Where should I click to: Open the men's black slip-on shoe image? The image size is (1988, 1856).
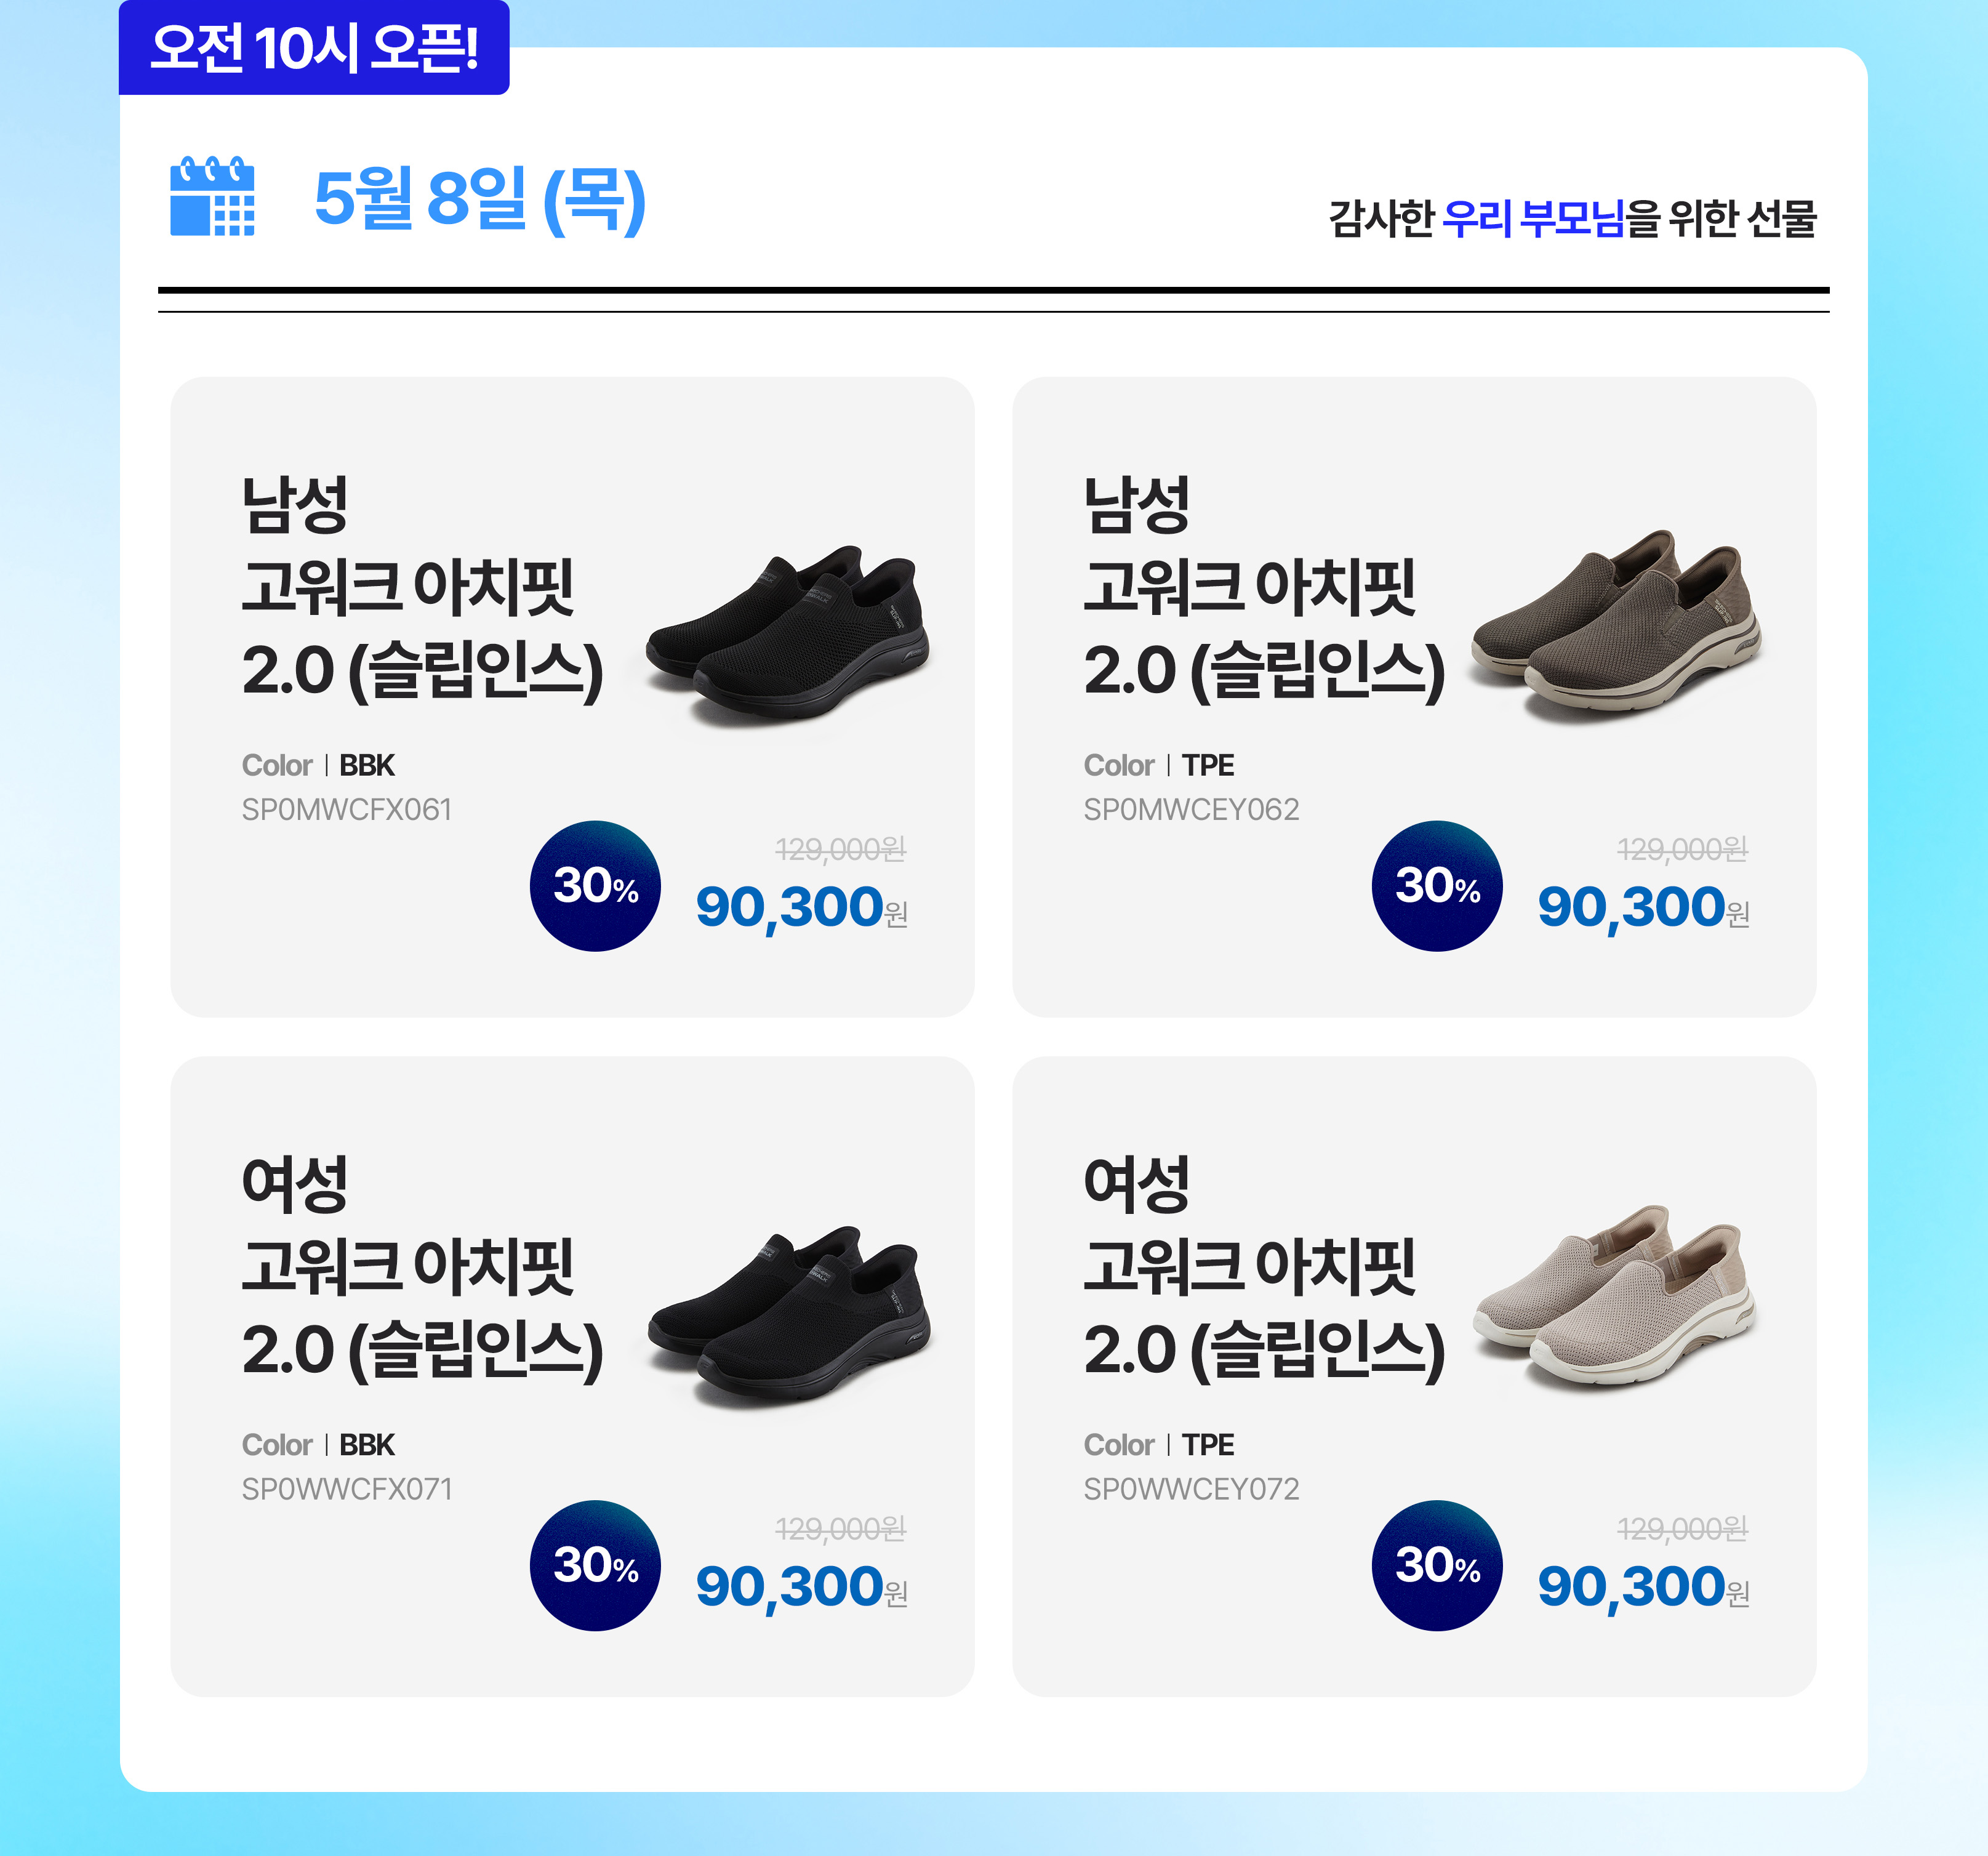tap(788, 635)
